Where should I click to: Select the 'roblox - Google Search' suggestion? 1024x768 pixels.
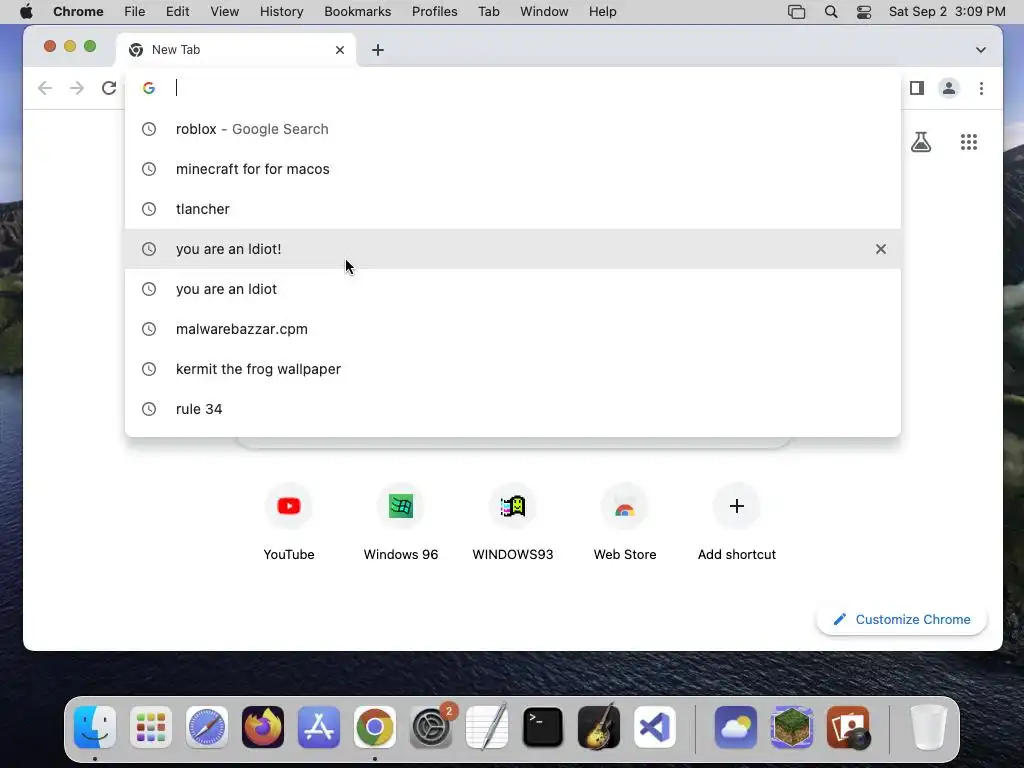click(513, 129)
